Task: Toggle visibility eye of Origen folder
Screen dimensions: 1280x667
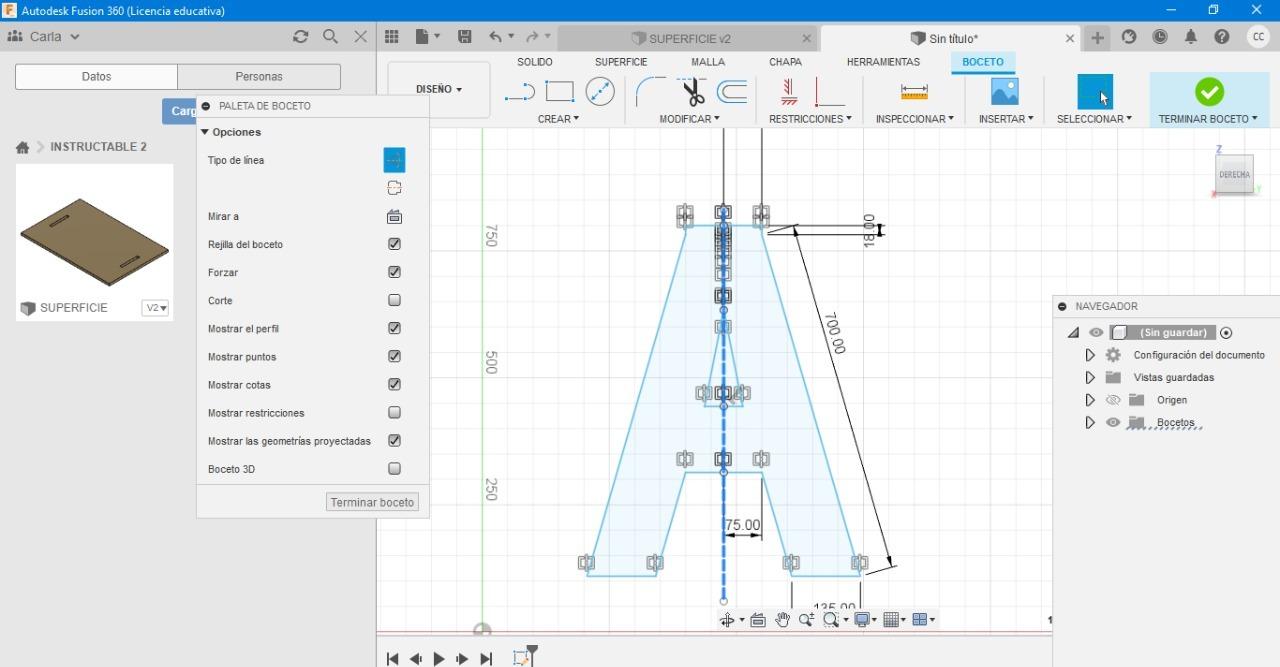Action: tap(1113, 400)
